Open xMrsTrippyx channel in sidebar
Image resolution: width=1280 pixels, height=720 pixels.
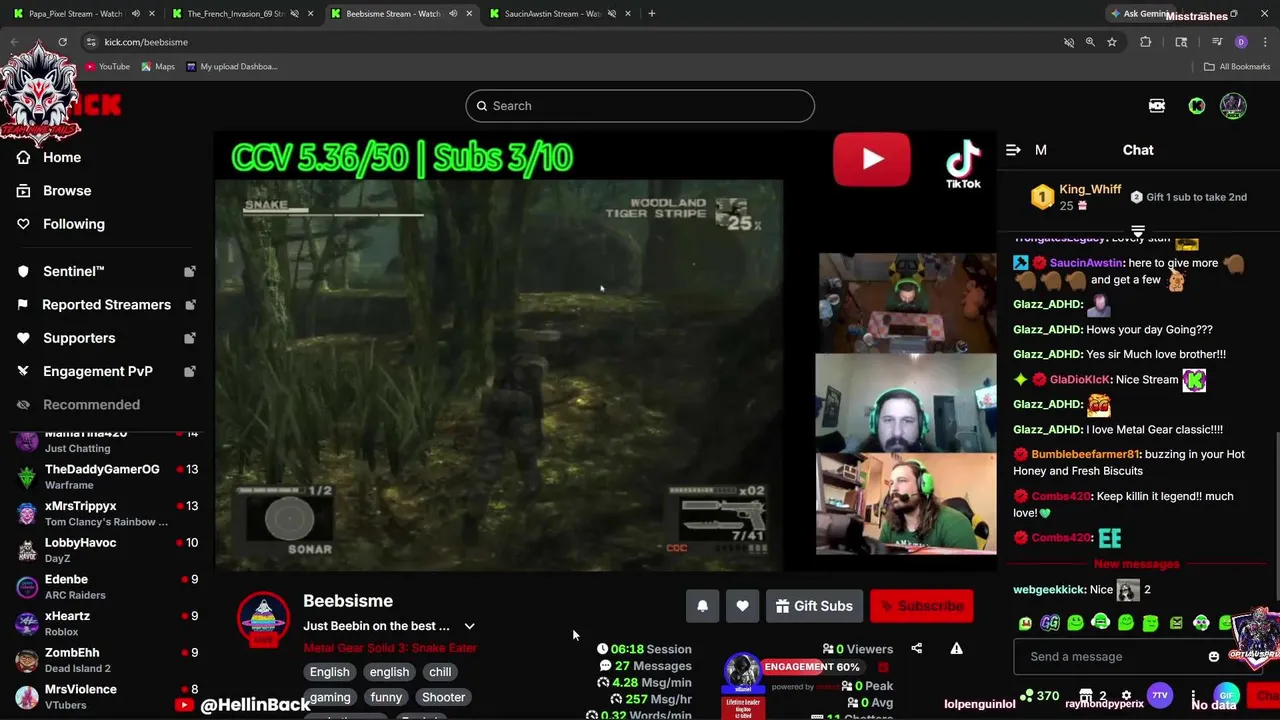click(107, 513)
